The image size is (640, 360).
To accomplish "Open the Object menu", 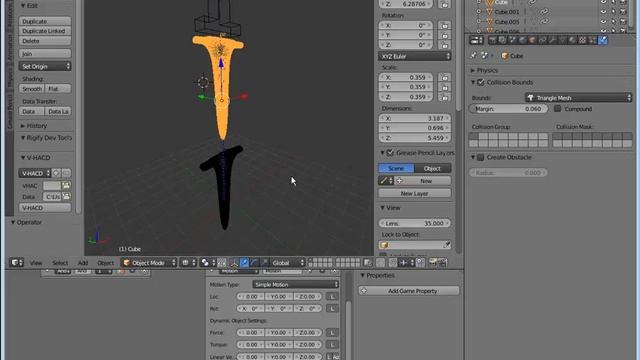I will (106, 263).
